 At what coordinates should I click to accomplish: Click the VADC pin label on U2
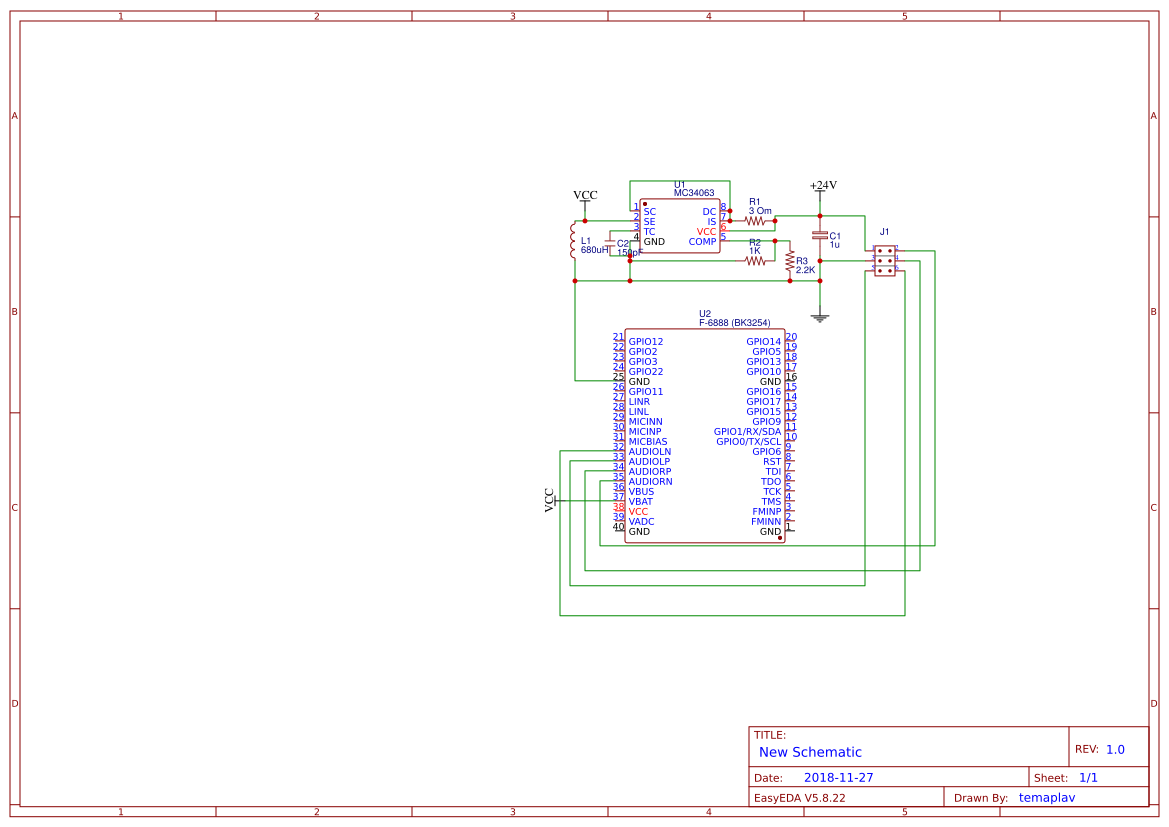coord(641,522)
